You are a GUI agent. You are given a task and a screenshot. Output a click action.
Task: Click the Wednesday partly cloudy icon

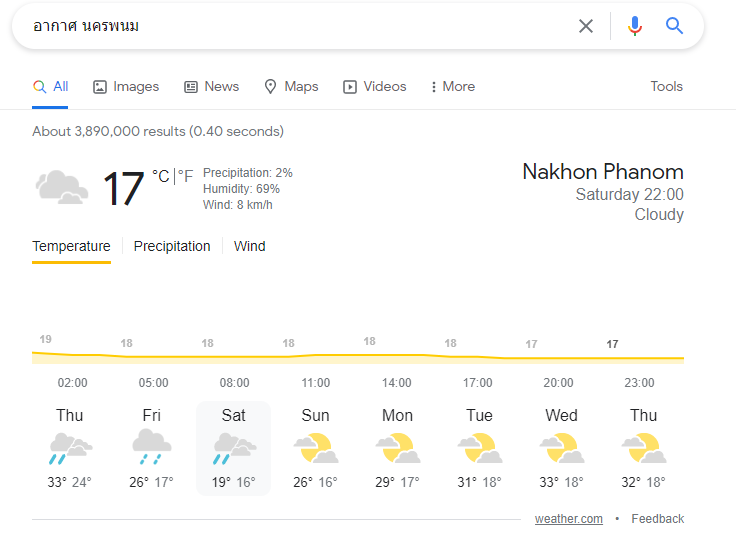pyautogui.click(x=561, y=448)
